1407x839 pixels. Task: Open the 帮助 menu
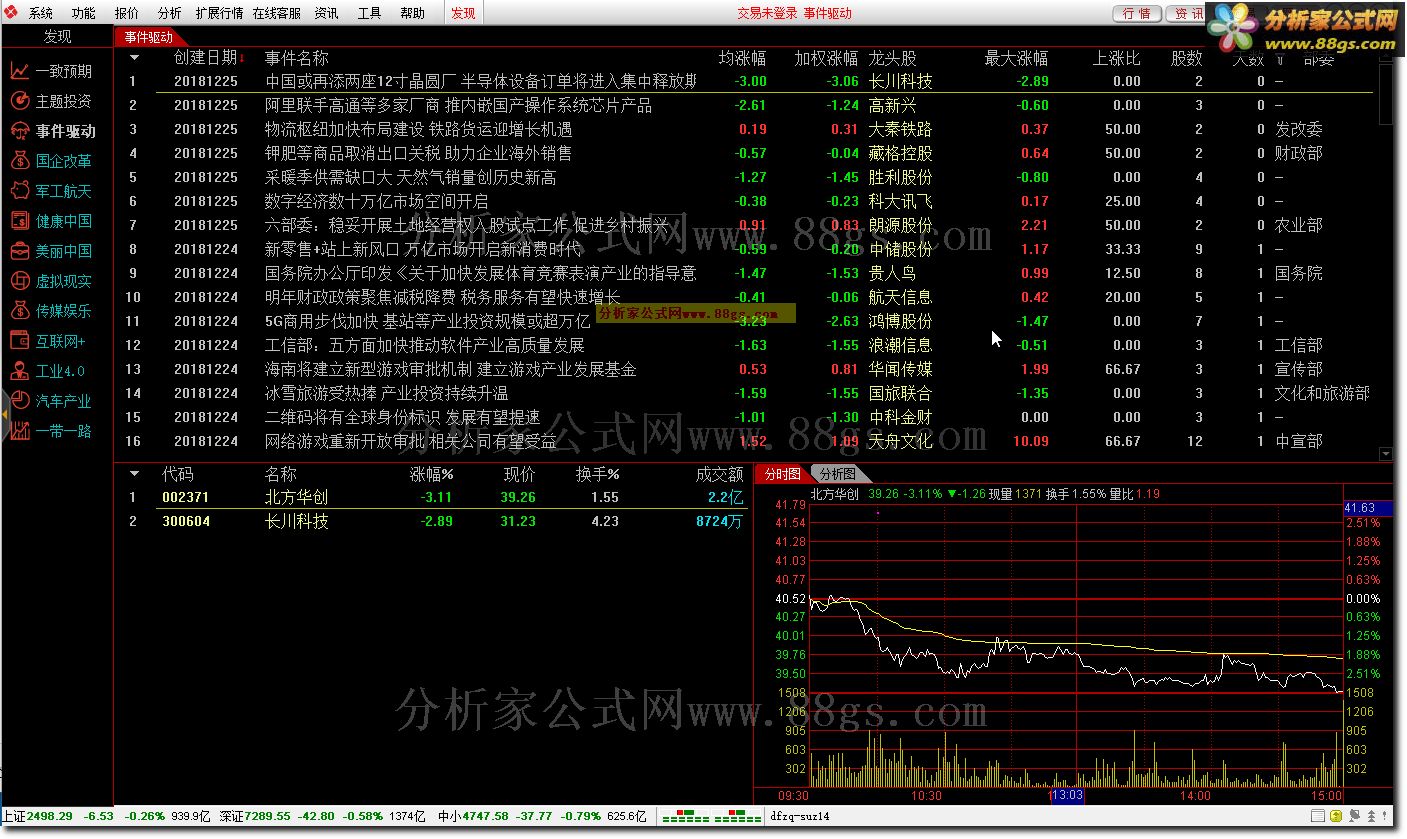click(412, 13)
